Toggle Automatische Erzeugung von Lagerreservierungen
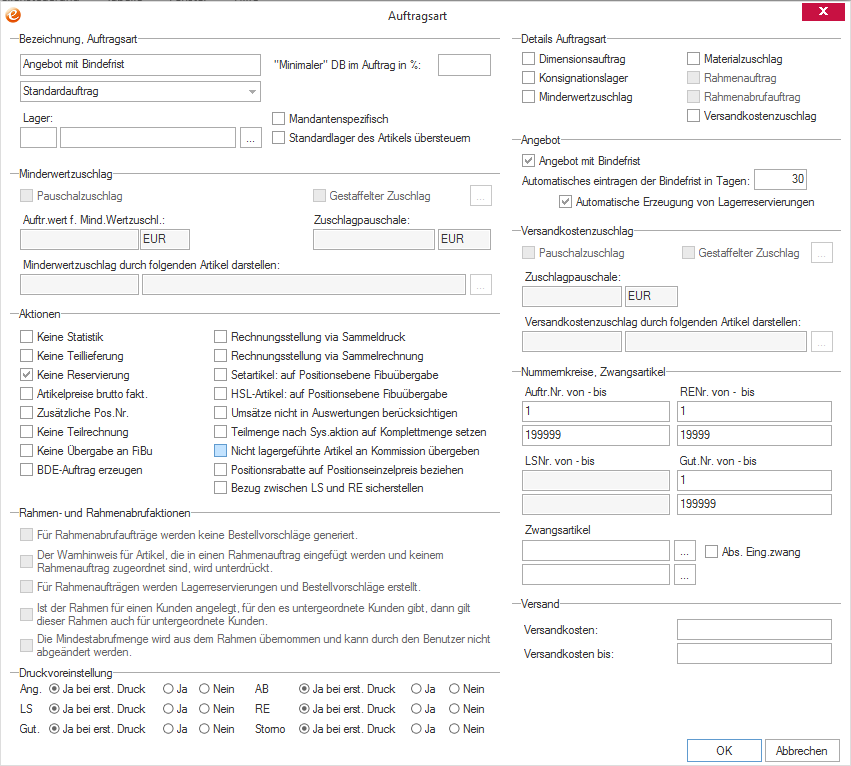Viewport: 851px width, 766px height. (x=565, y=202)
